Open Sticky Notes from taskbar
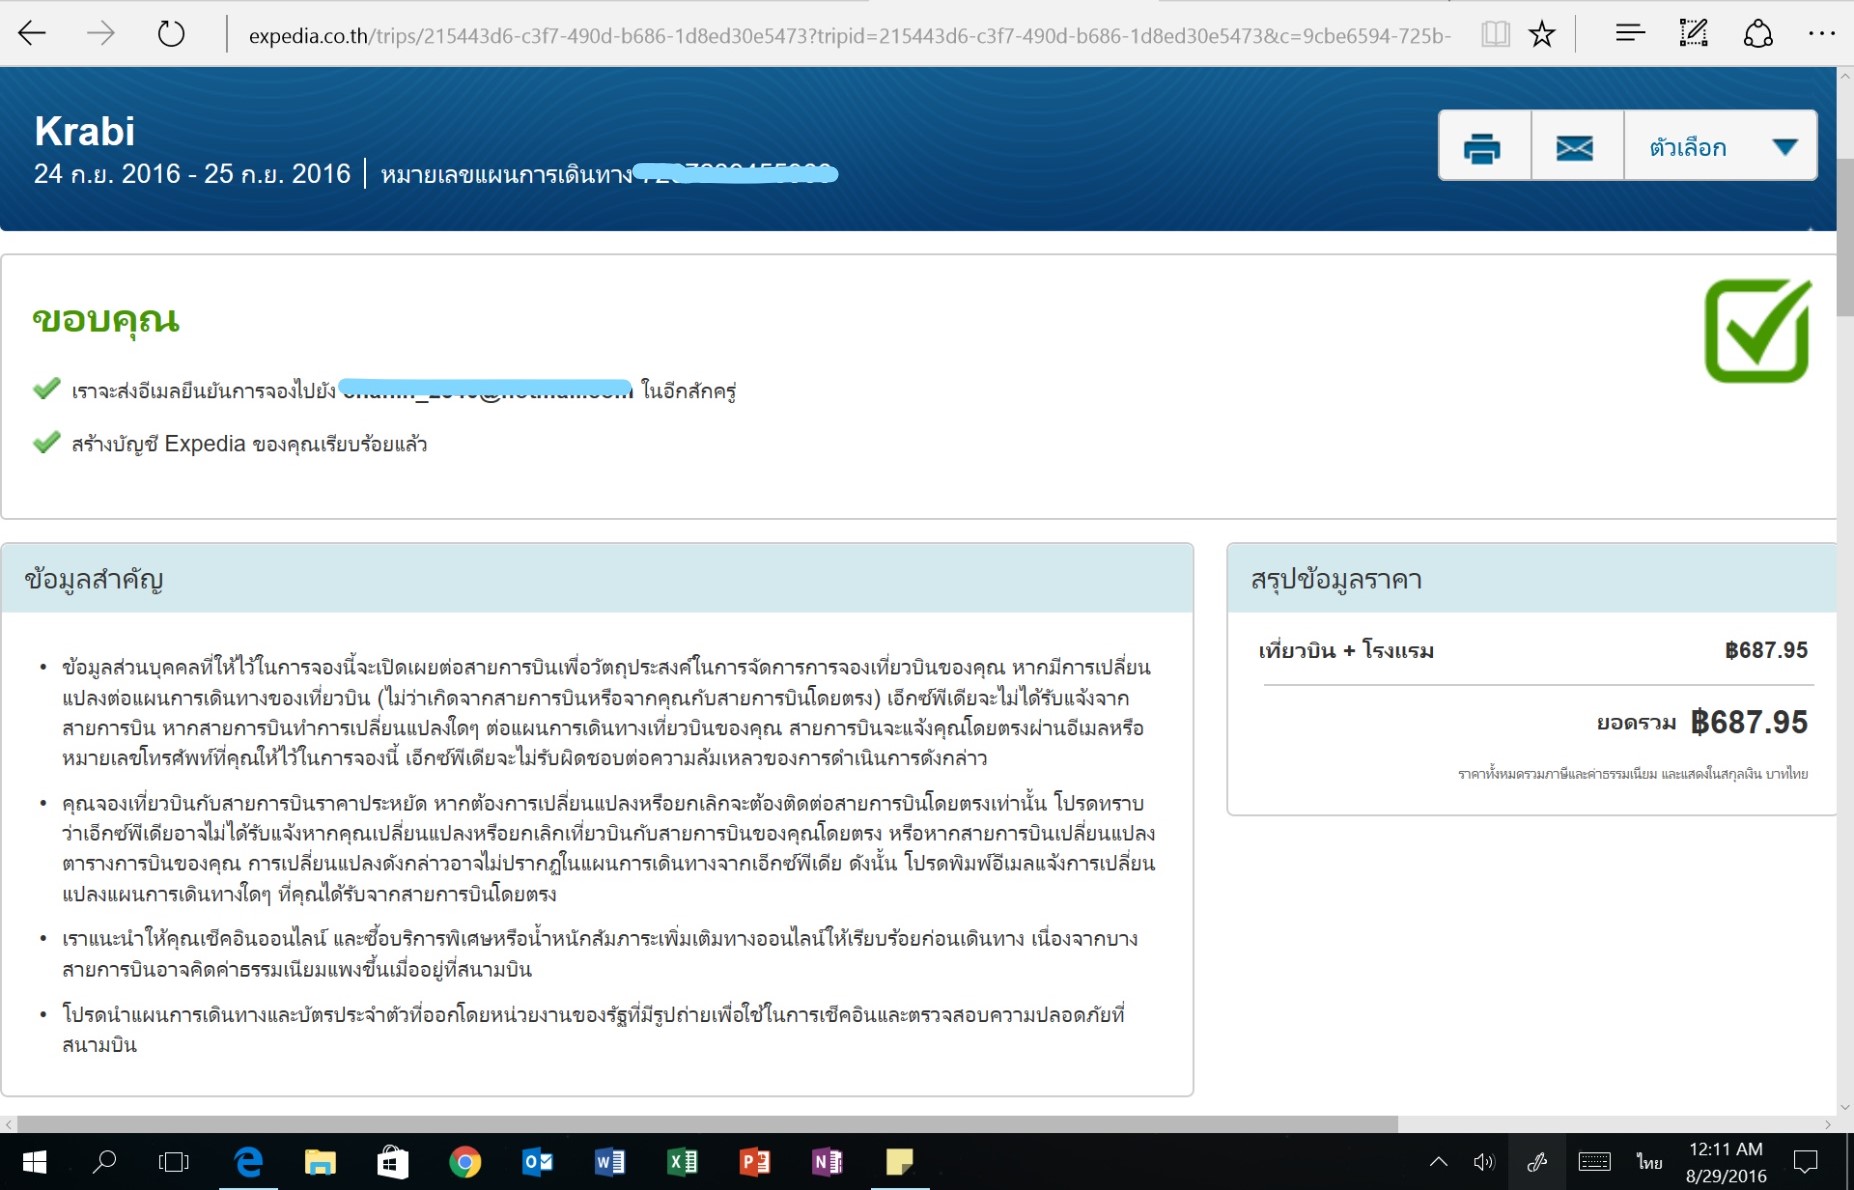Viewport: 1854px width, 1190px height. [900, 1162]
